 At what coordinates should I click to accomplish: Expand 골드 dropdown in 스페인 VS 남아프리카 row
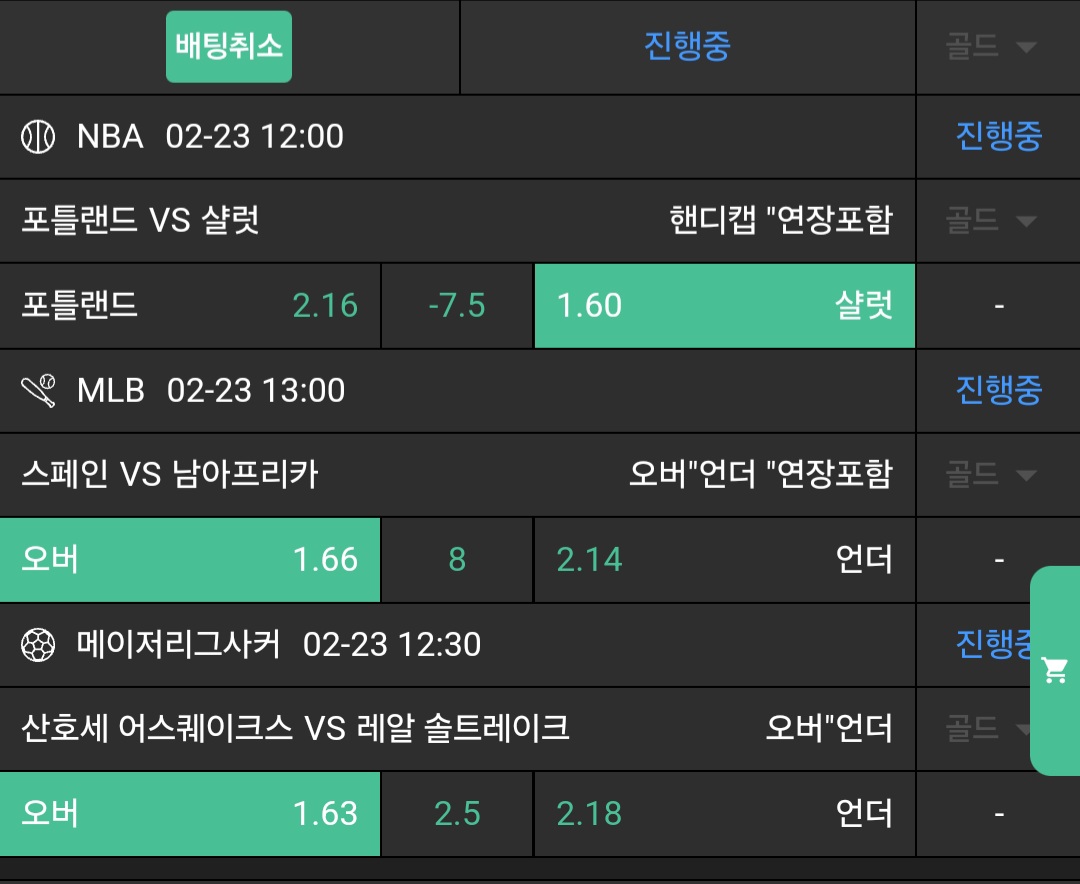pos(990,475)
